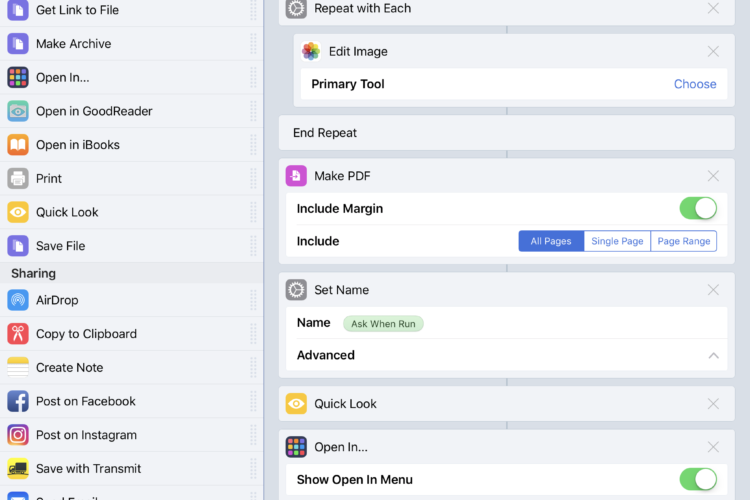Remove the Make PDF action

pos(713,176)
